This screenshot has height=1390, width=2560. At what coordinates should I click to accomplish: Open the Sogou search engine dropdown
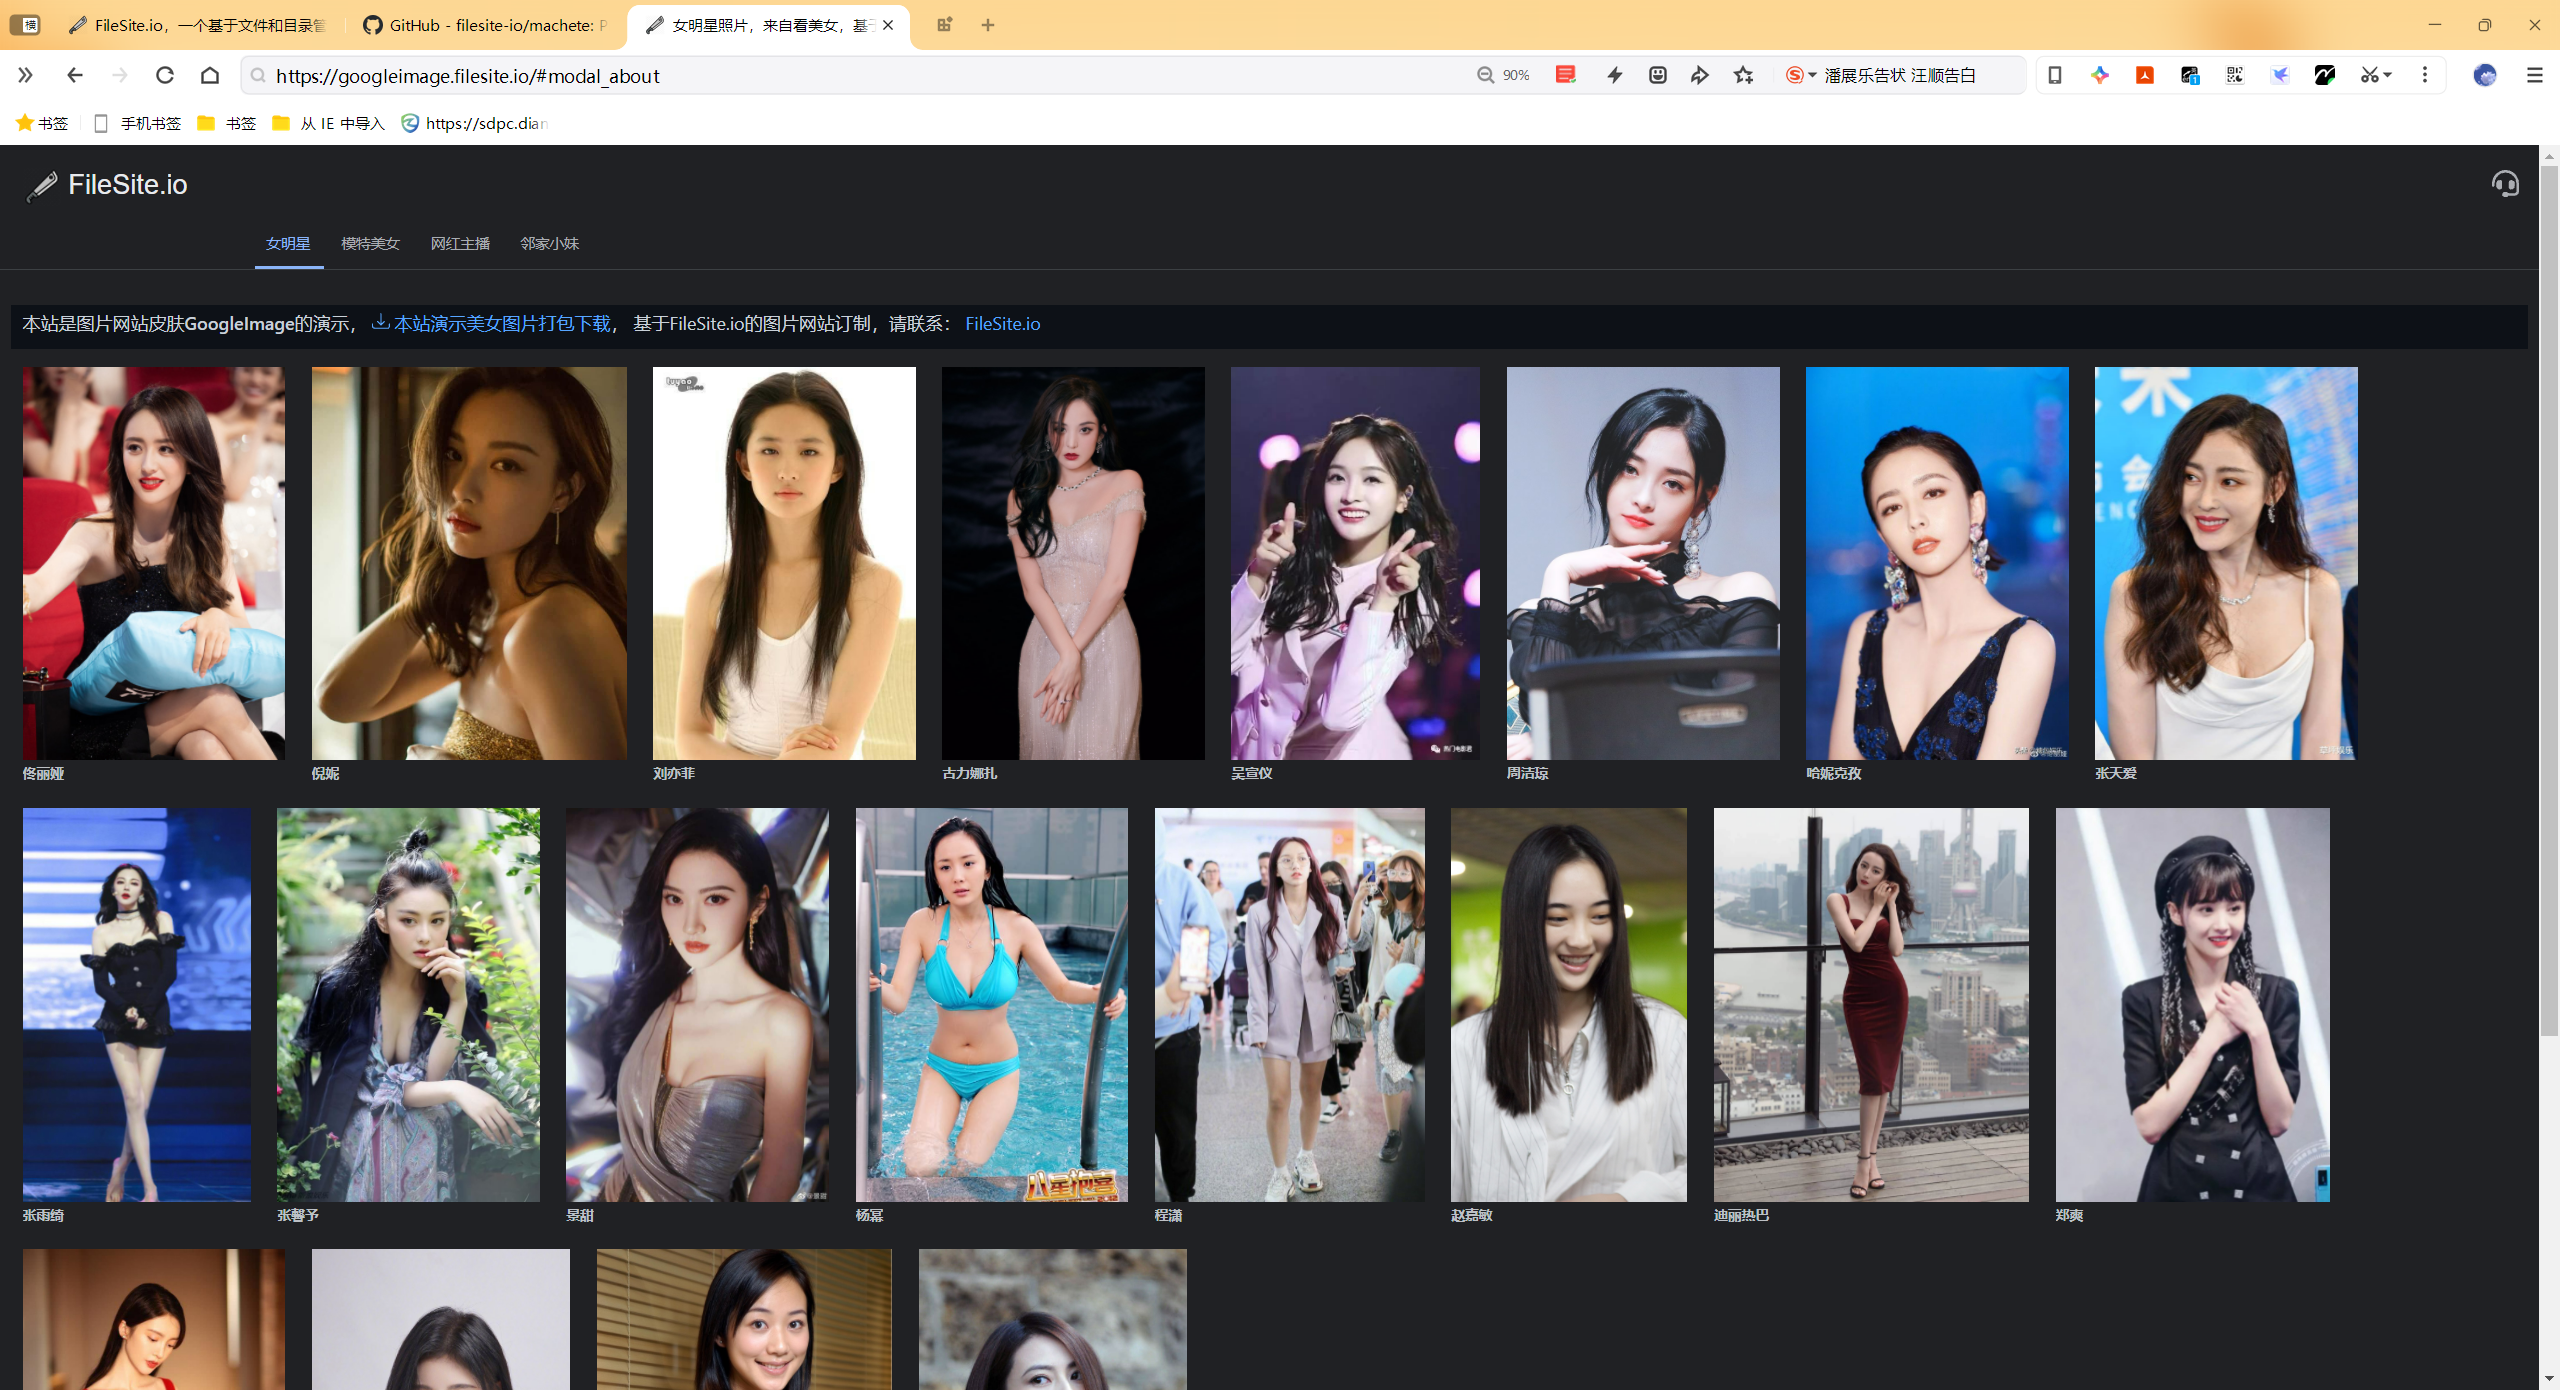coord(1801,75)
